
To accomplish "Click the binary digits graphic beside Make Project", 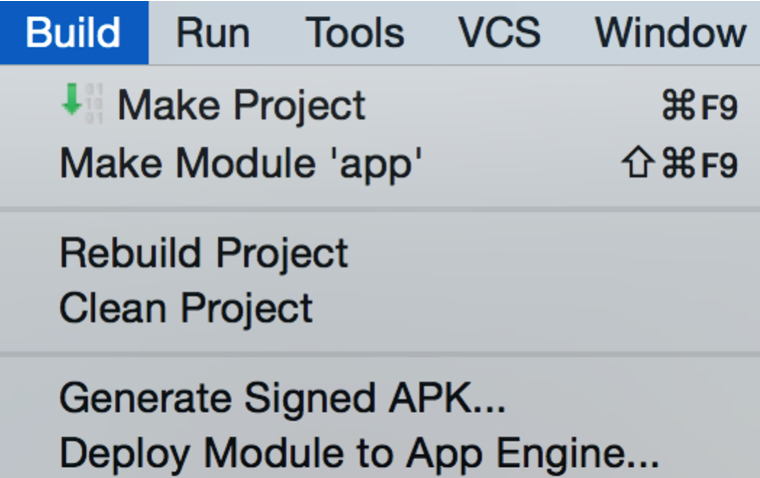I will point(94,104).
